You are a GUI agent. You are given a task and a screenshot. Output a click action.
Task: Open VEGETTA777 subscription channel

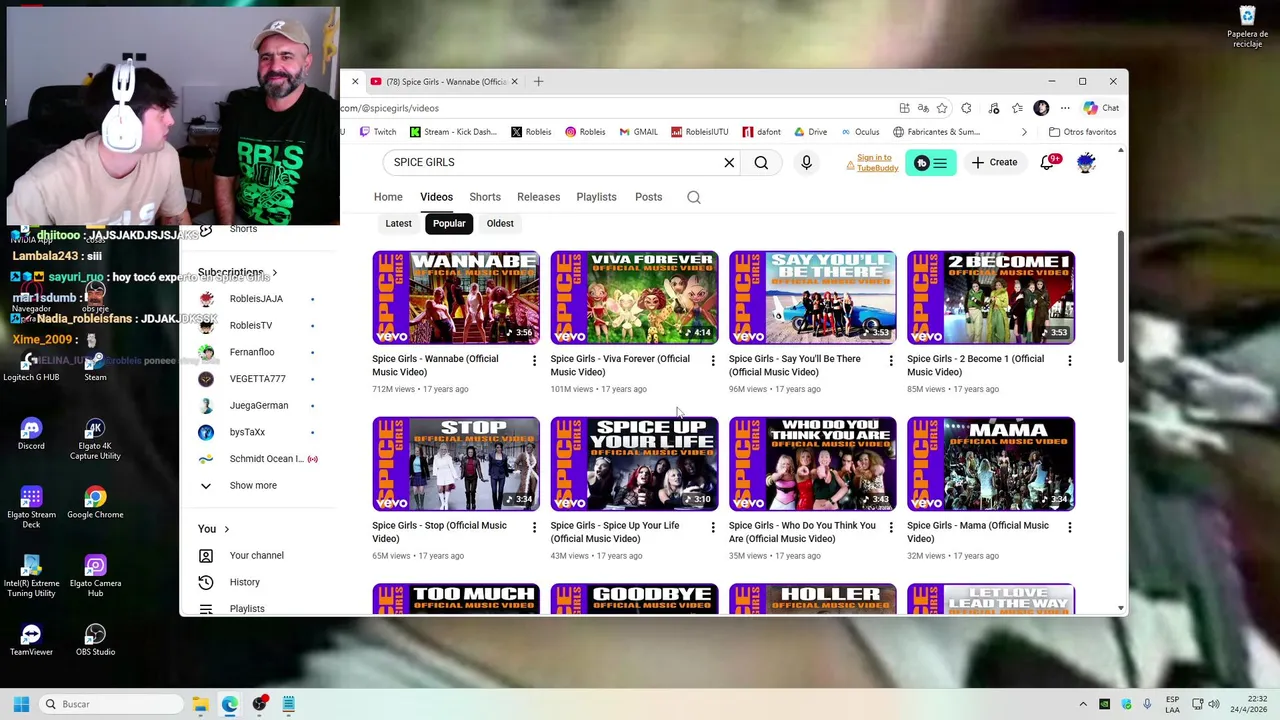tap(257, 379)
